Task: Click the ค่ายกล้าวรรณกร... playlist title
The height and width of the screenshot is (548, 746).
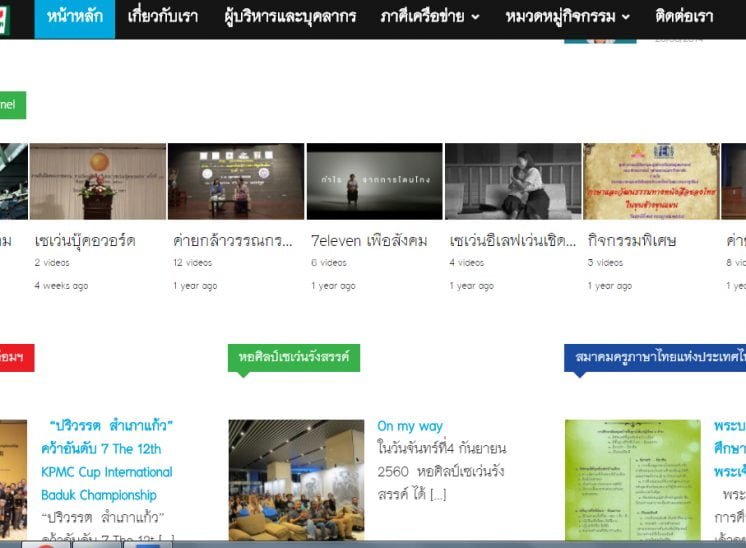Action: [233, 241]
